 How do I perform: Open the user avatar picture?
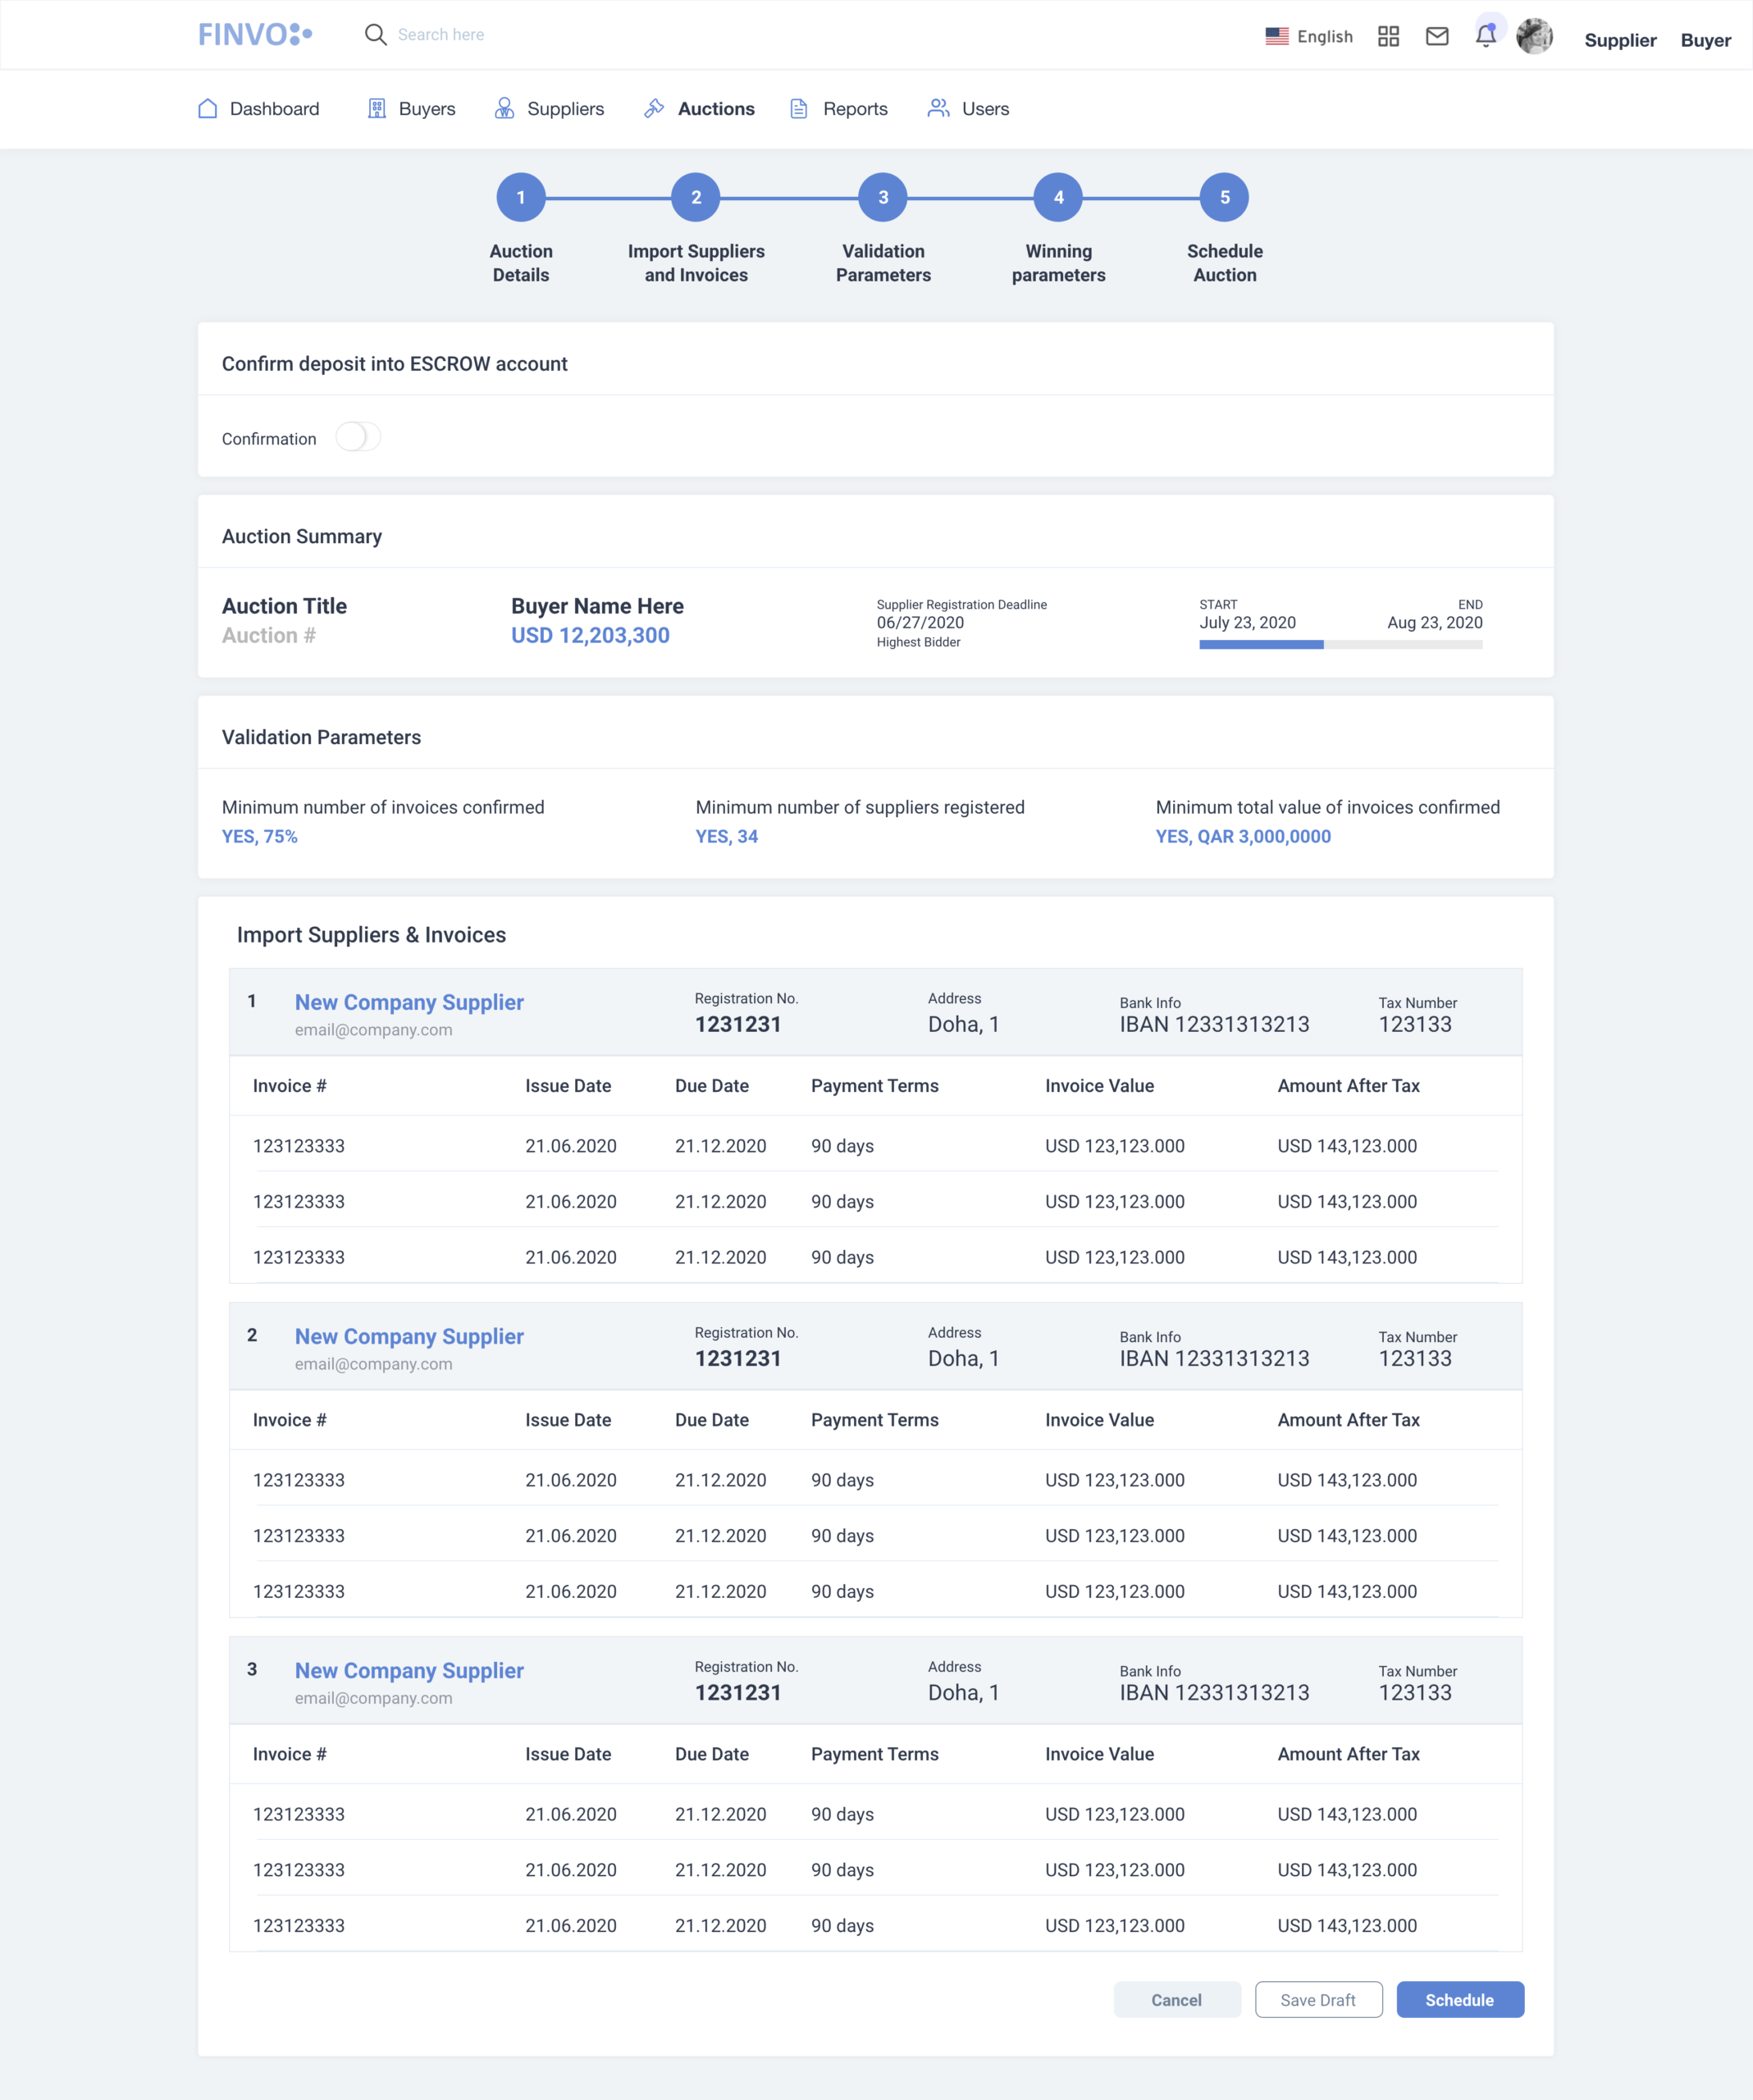[1534, 37]
